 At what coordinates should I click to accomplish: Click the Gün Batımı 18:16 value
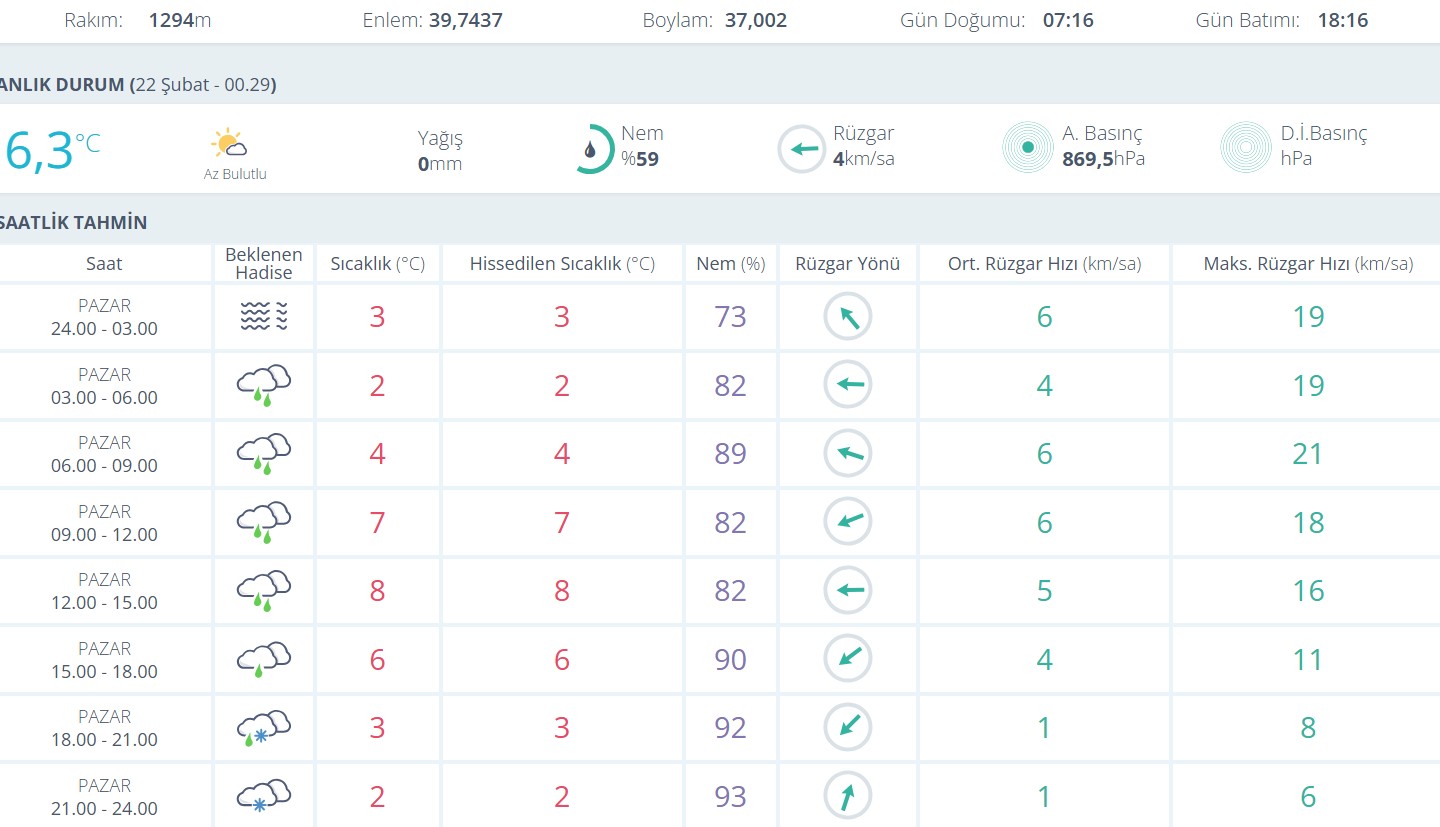pos(1342,20)
